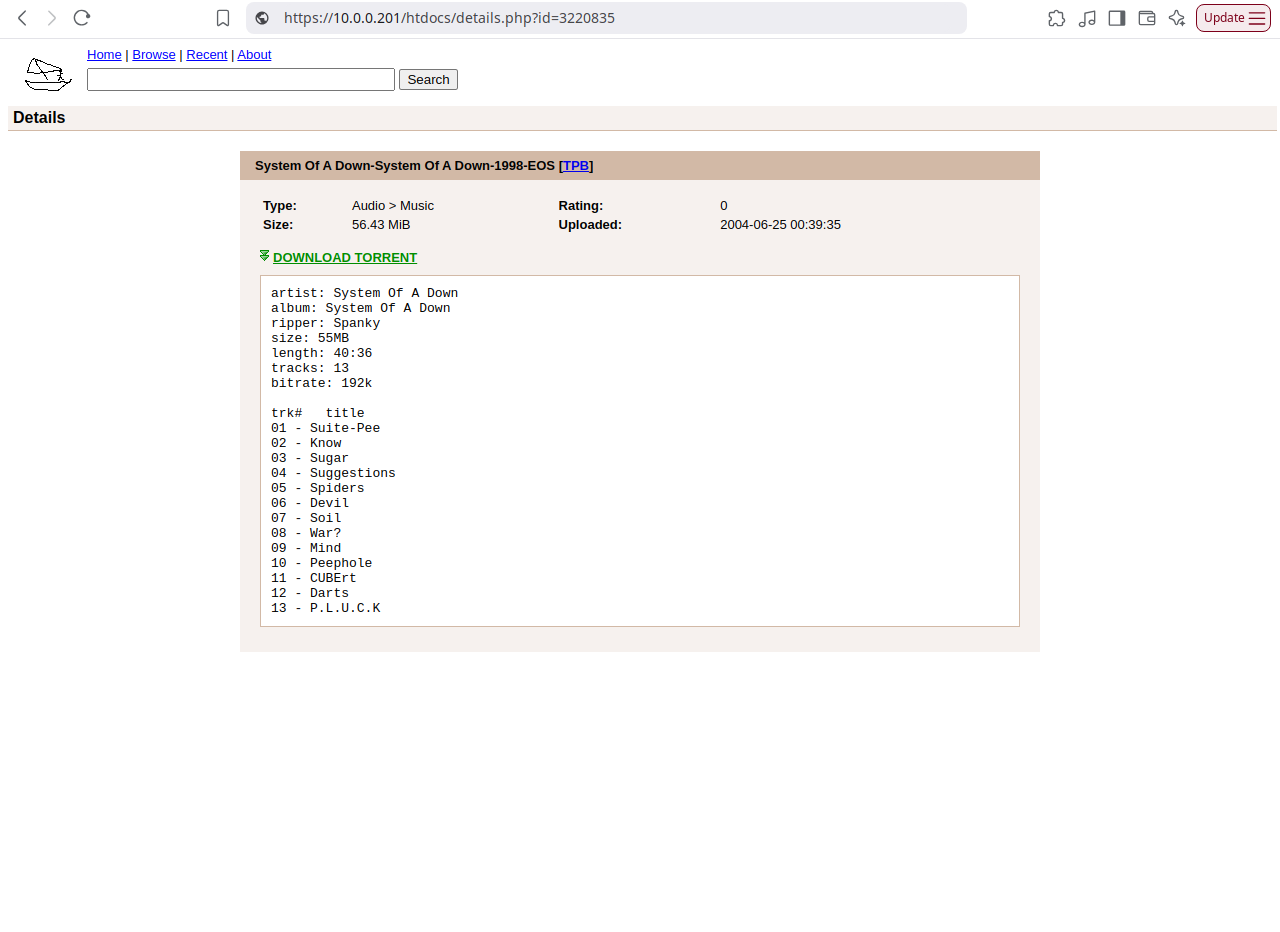Click the 'Rating:' label
Viewport: 1280px width, 932px height.
(581, 205)
